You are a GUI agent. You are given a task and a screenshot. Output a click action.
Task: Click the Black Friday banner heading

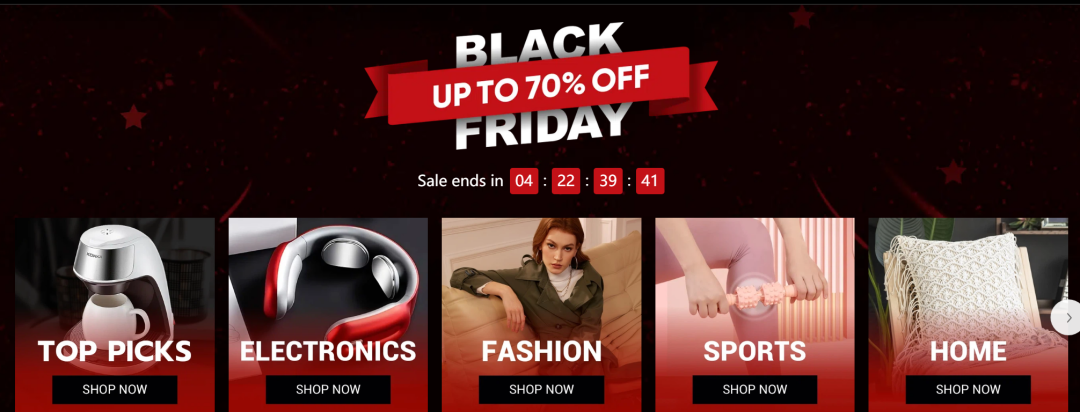(541, 86)
